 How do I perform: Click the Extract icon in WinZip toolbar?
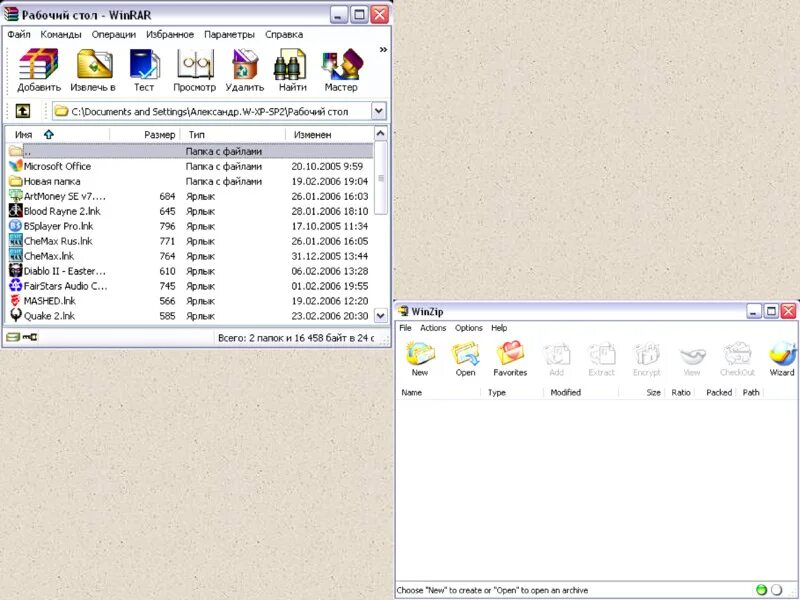(602, 358)
